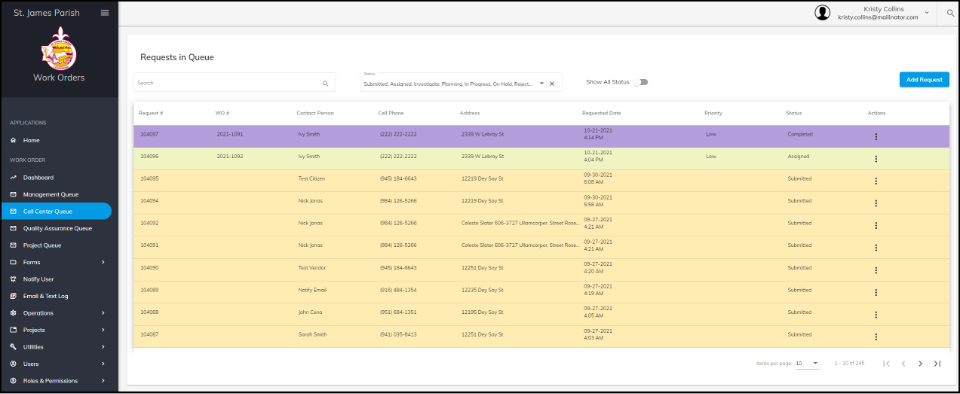Click the Add Request button
The image size is (960, 394).
tap(924, 80)
